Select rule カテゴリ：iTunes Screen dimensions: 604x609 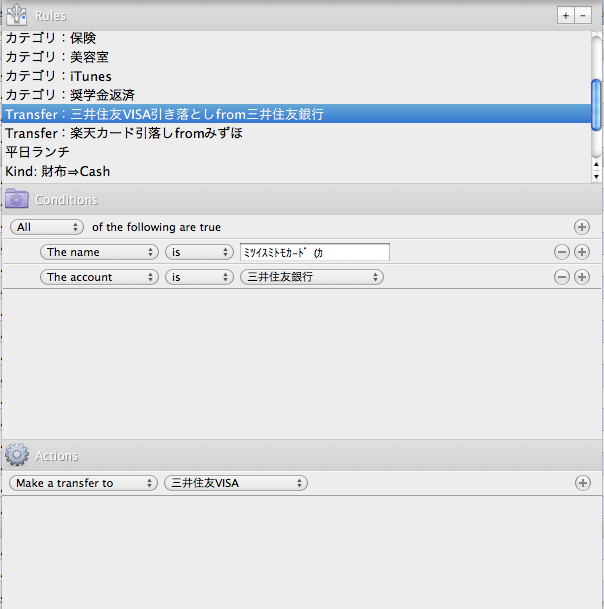(x=296, y=76)
